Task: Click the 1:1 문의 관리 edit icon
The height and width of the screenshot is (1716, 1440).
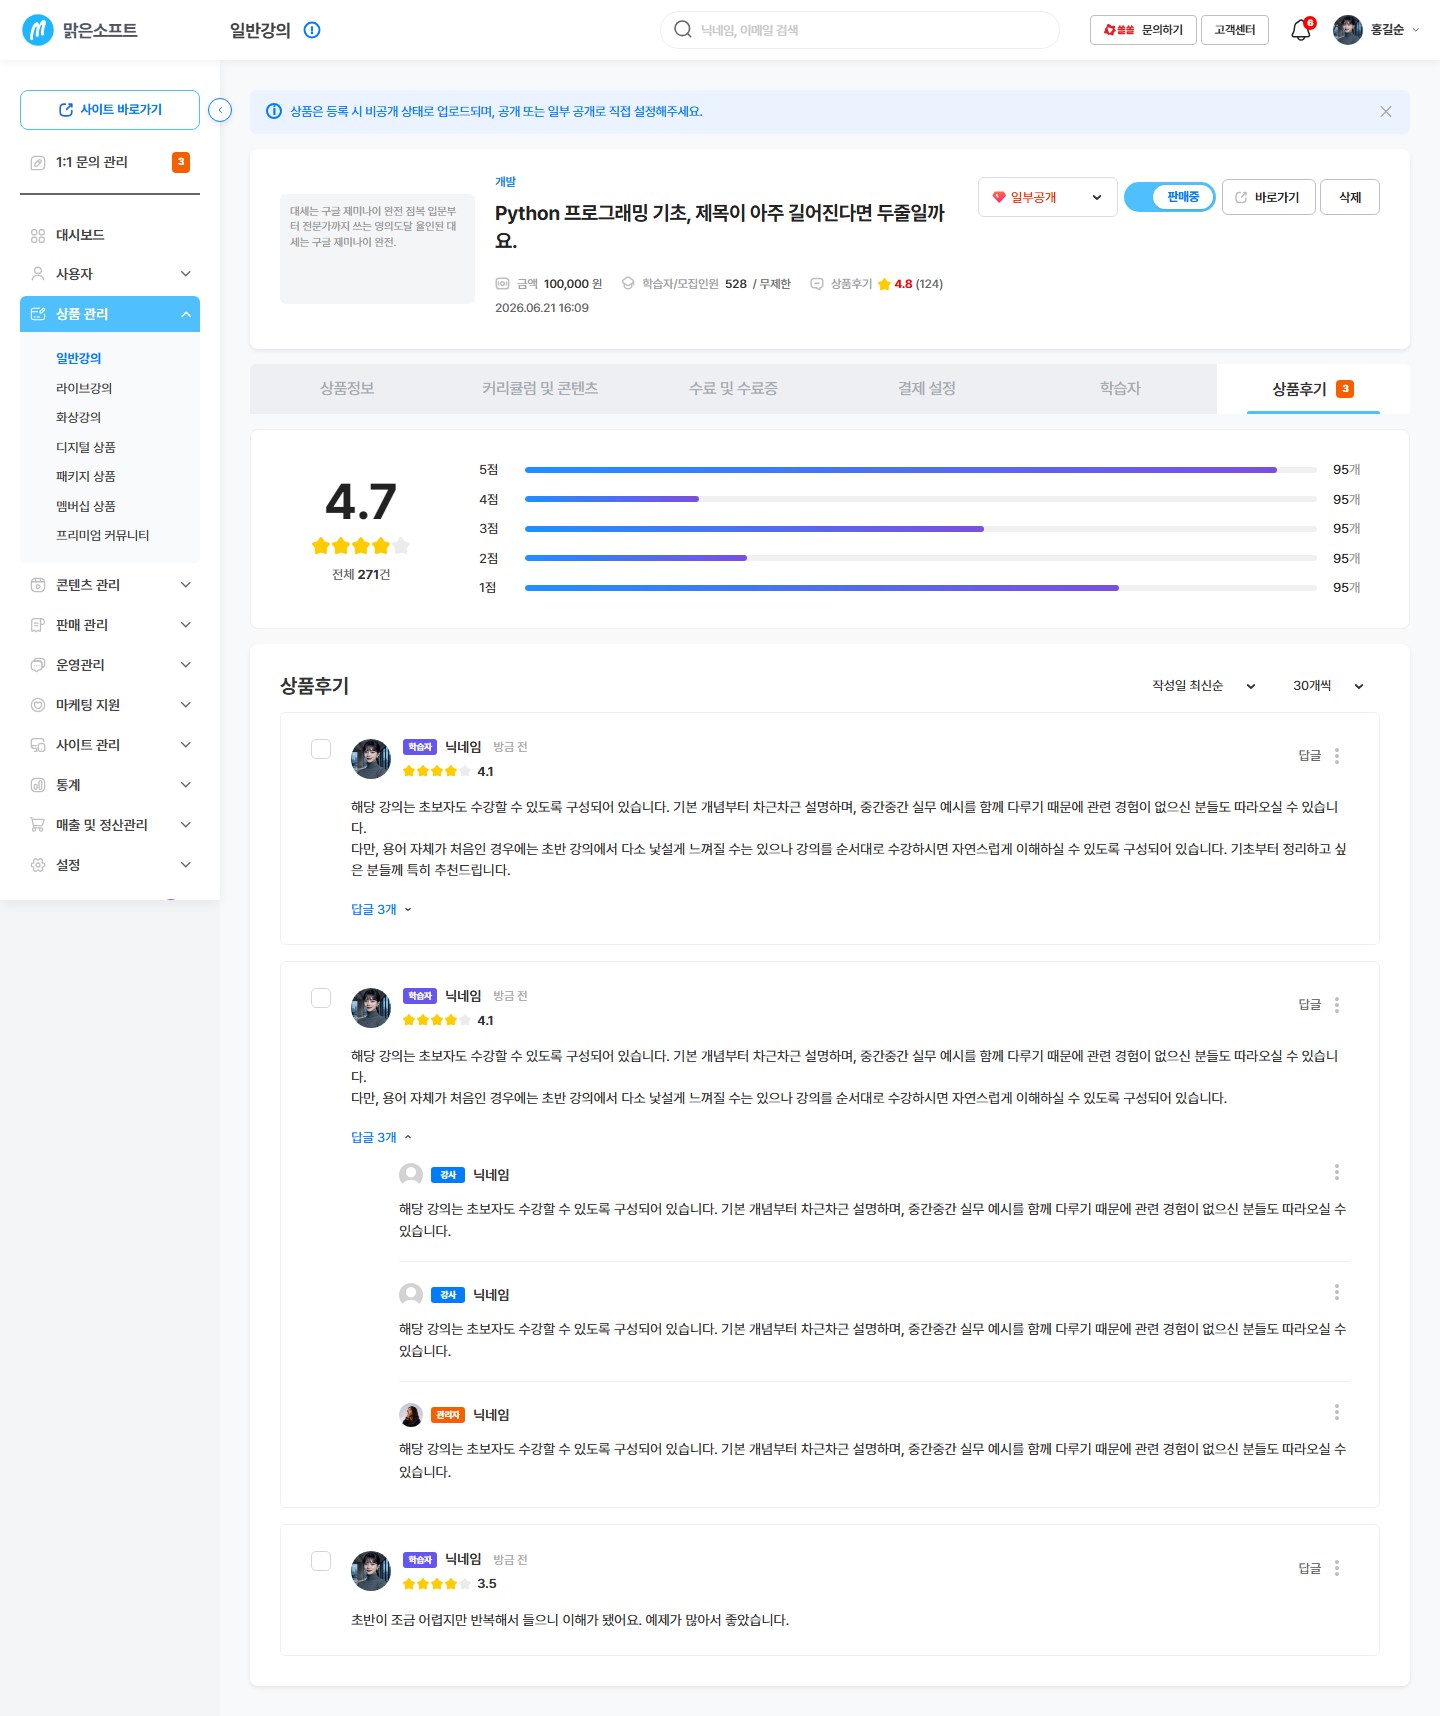Action: click(38, 162)
